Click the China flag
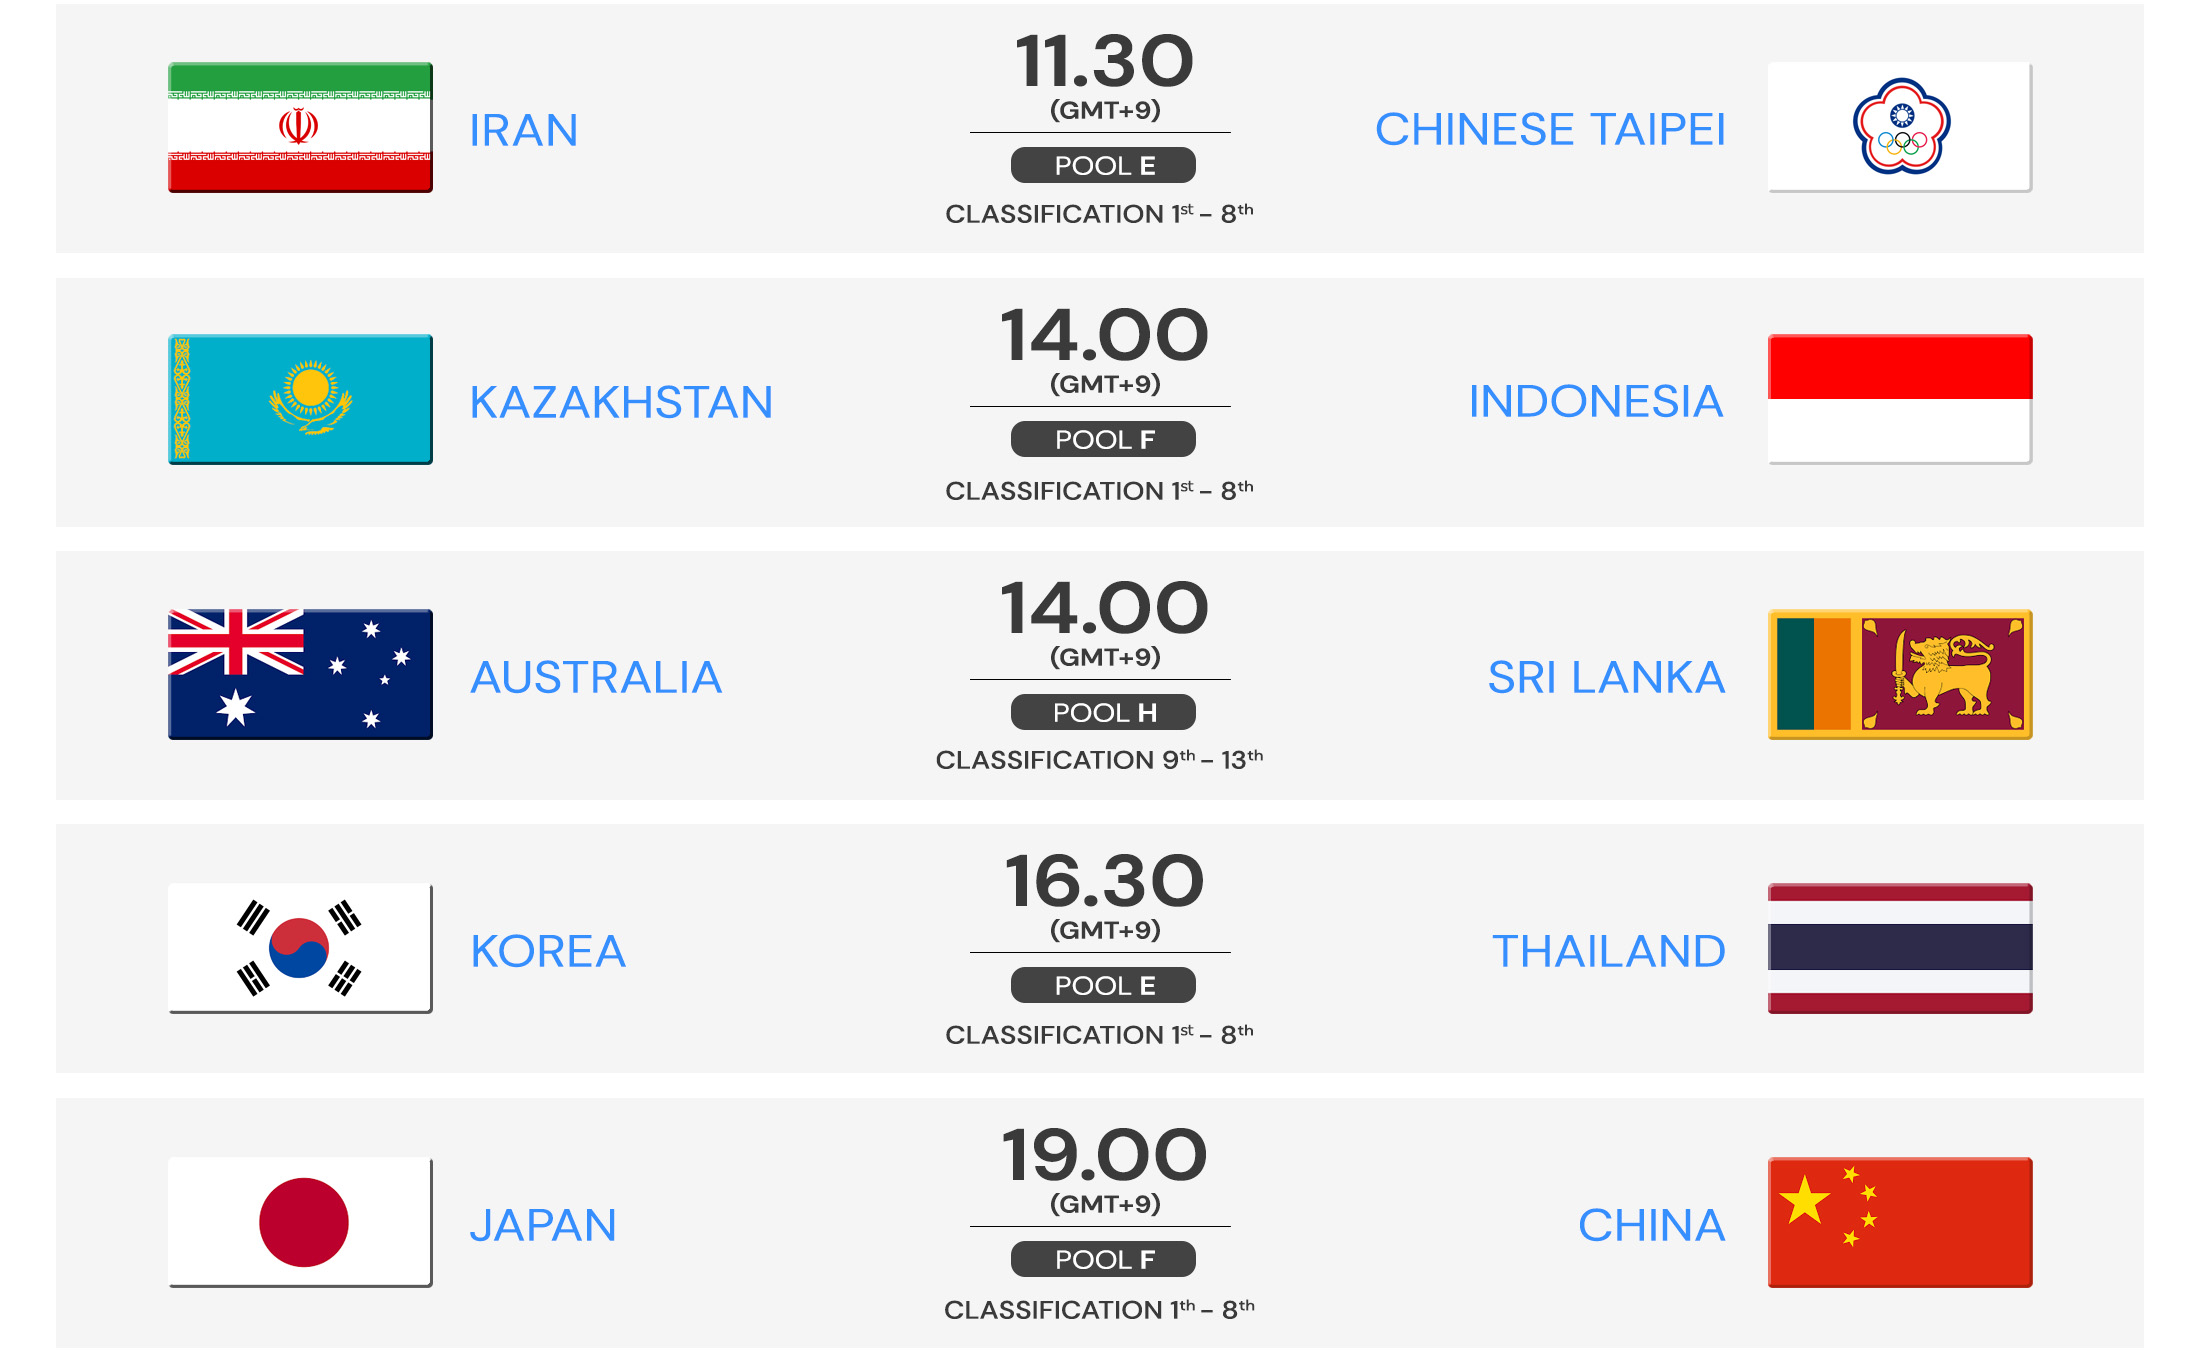 [1900, 1222]
